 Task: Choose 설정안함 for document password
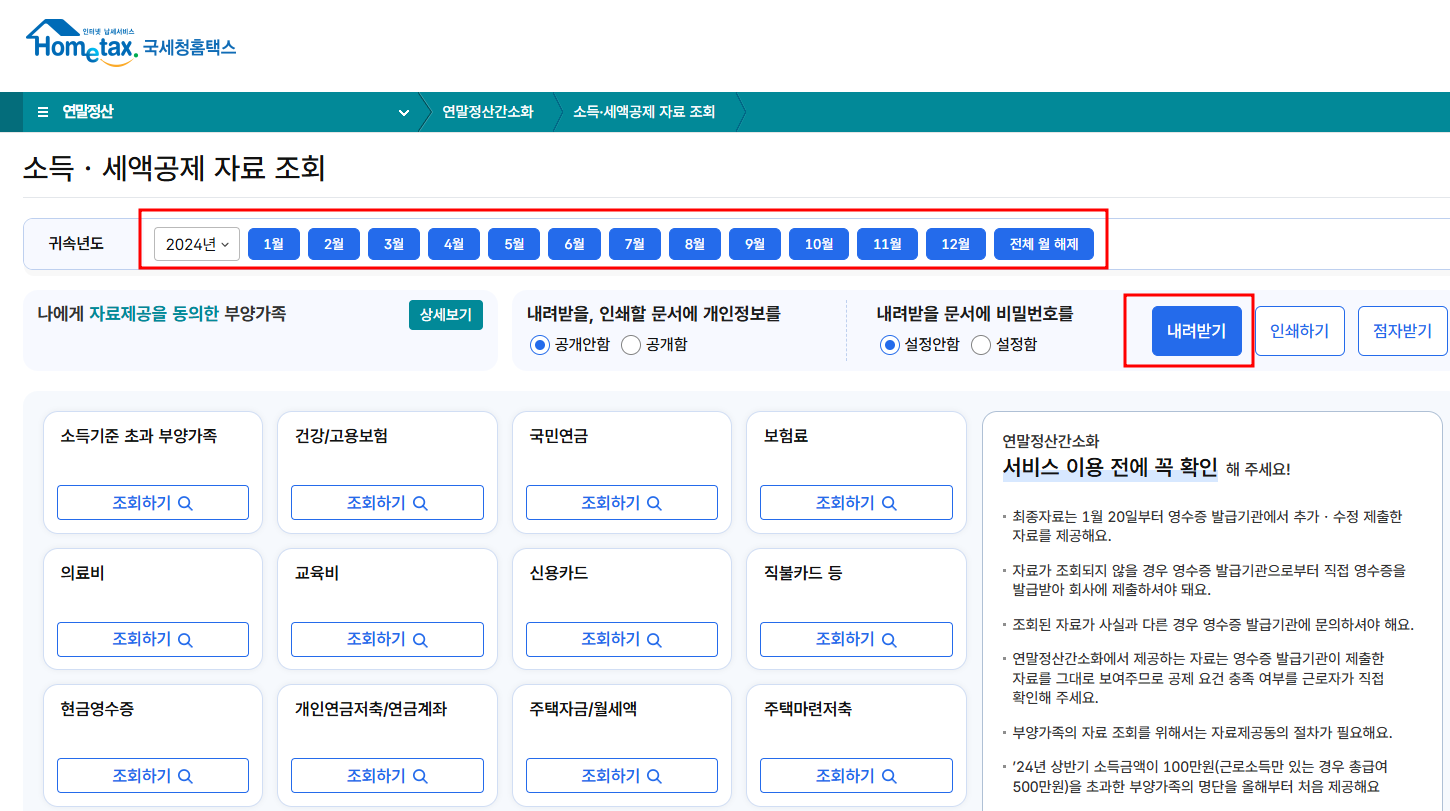coord(920,344)
